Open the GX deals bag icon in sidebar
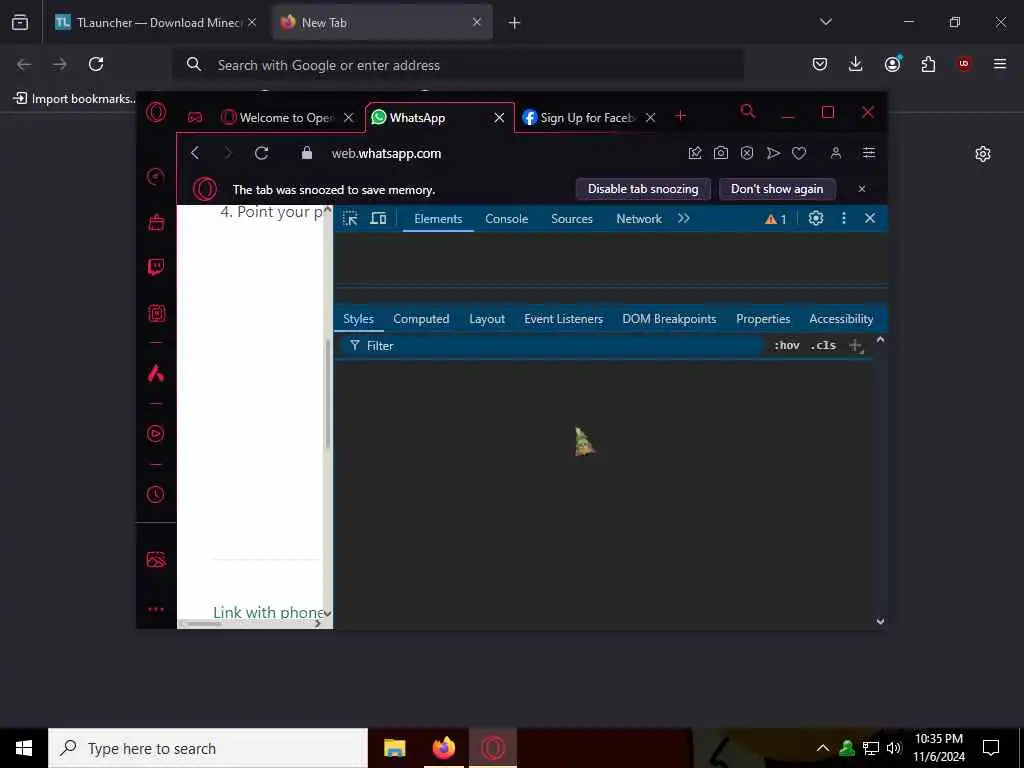 [x=156, y=222]
